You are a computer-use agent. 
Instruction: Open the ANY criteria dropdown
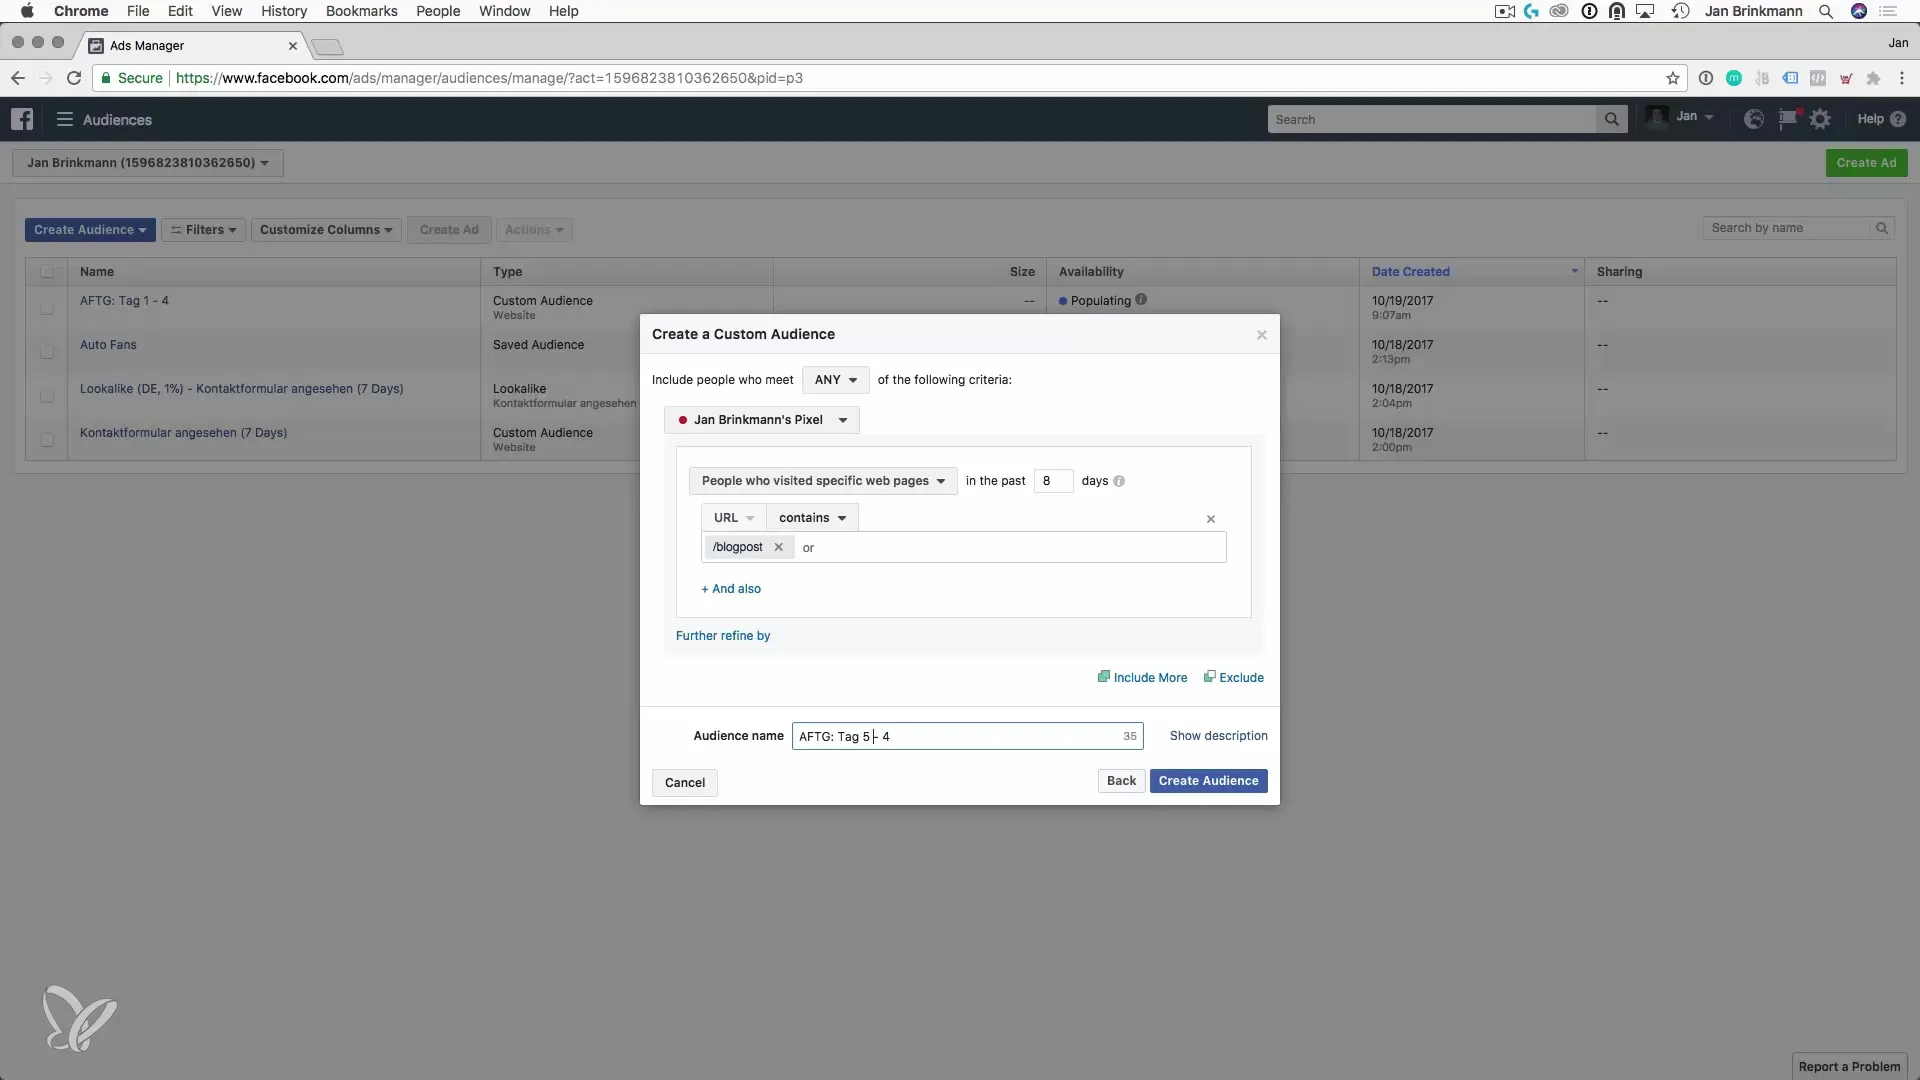[x=835, y=380]
